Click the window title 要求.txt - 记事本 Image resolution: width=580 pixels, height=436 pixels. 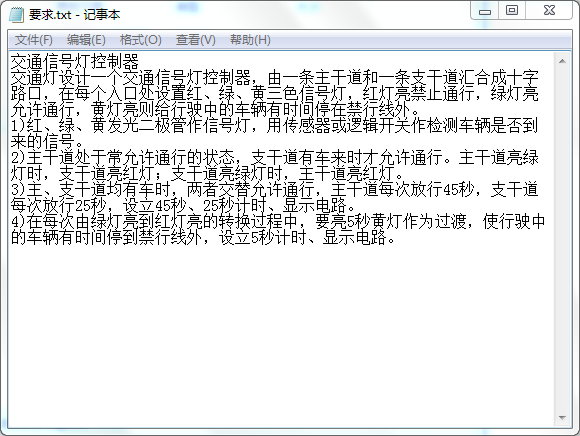(75, 15)
